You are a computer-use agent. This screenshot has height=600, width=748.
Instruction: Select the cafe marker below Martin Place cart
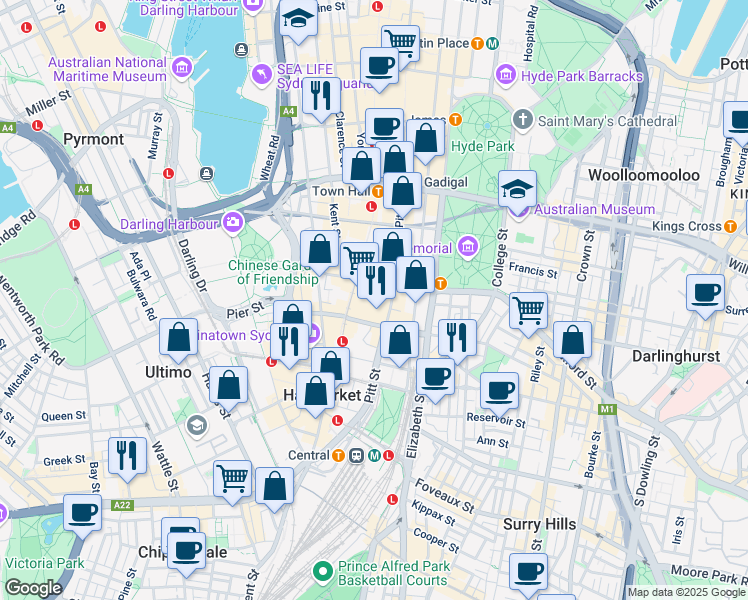[x=379, y=67]
